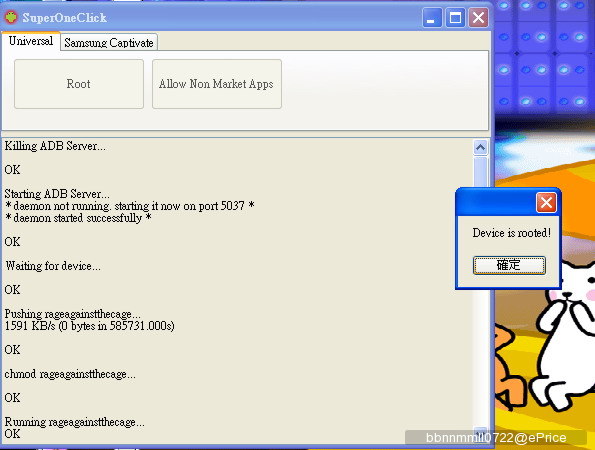Click the Root button

pyautogui.click(x=79, y=84)
